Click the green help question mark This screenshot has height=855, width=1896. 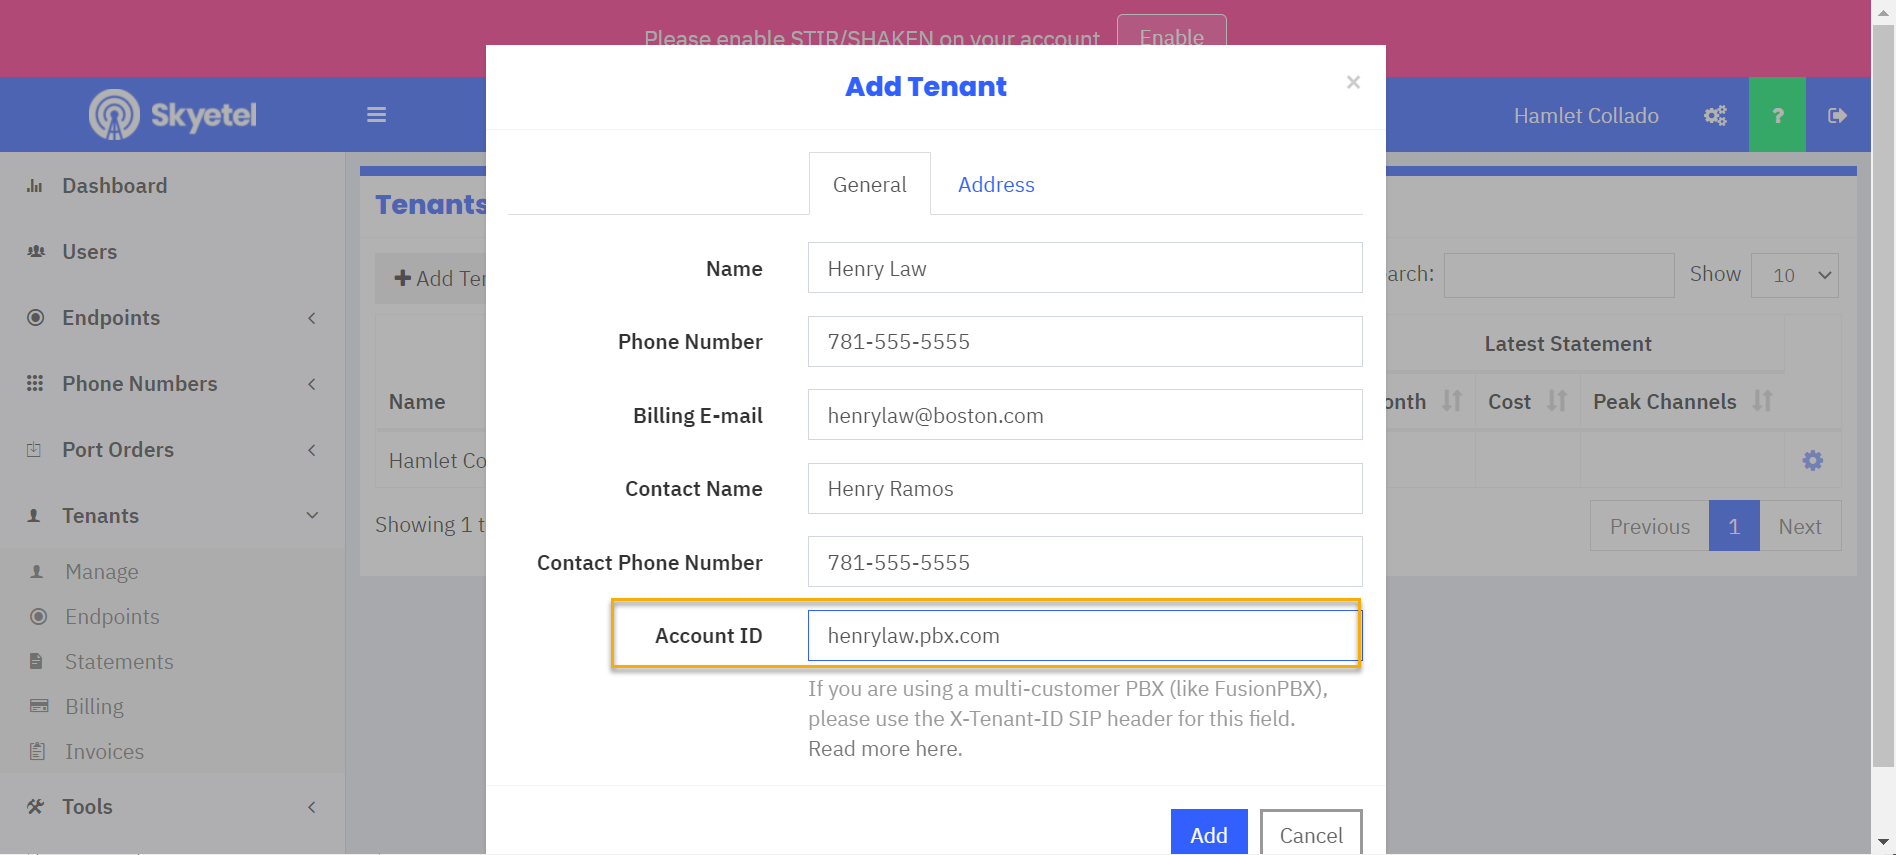pos(1777,116)
